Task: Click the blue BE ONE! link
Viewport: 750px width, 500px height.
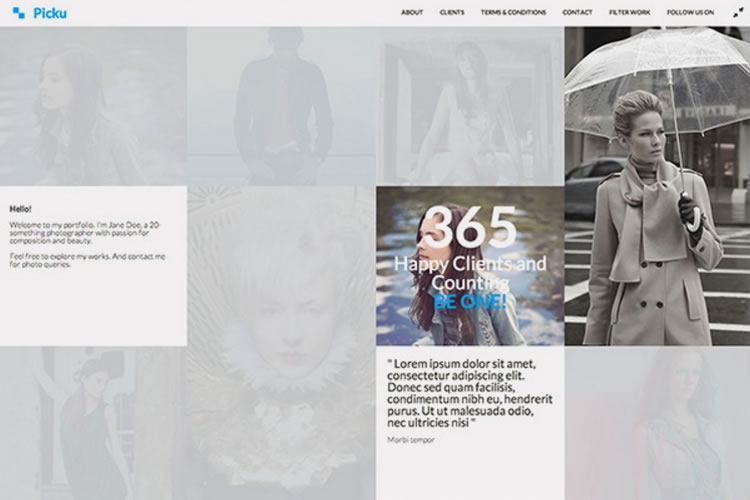Action: (x=470, y=300)
